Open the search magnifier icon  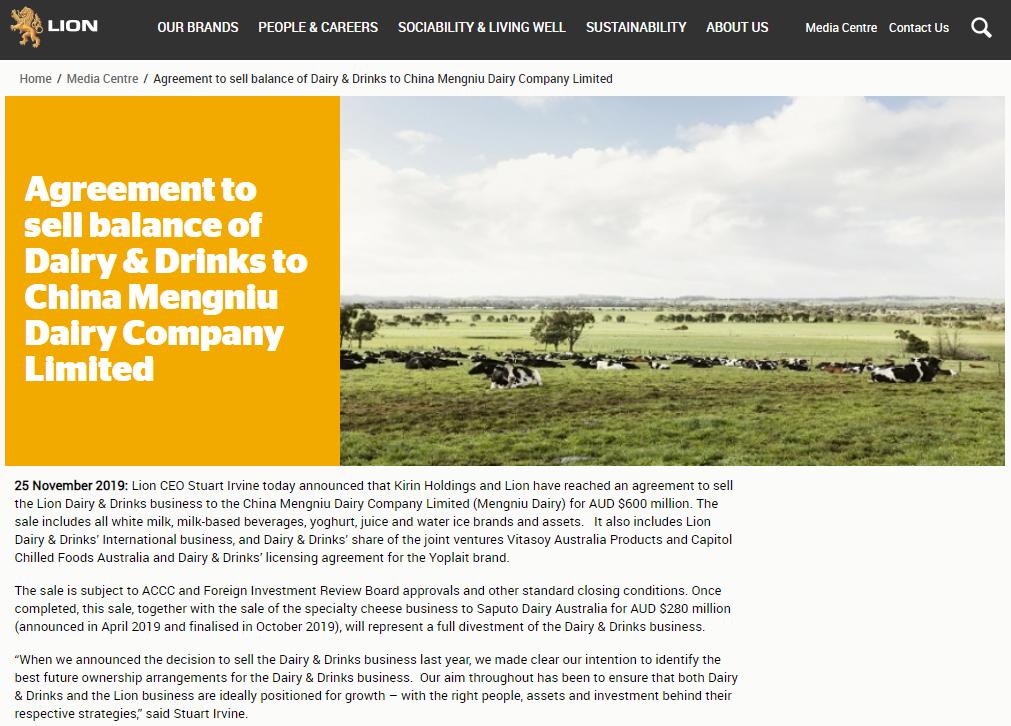pyautogui.click(x=981, y=27)
